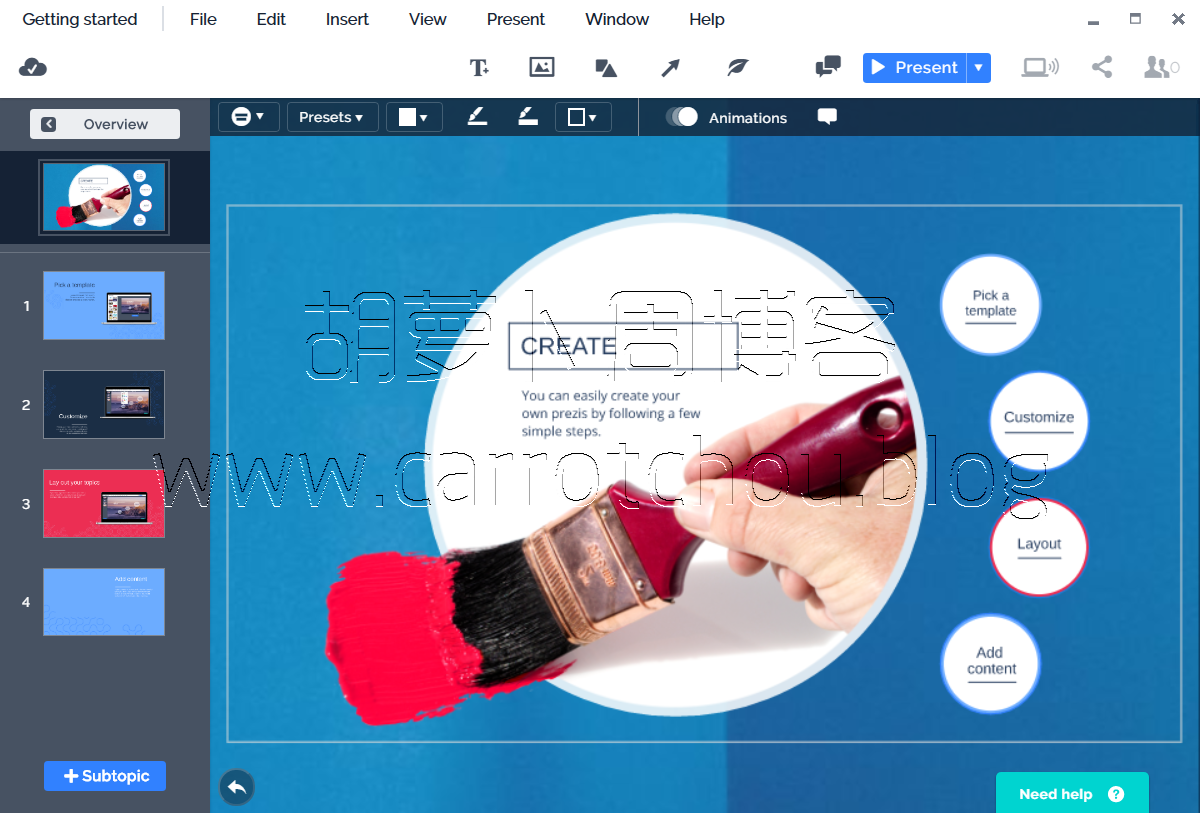Viewport: 1200px width, 813px height.
Task: Open the insert Image tool
Action: [x=542, y=67]
